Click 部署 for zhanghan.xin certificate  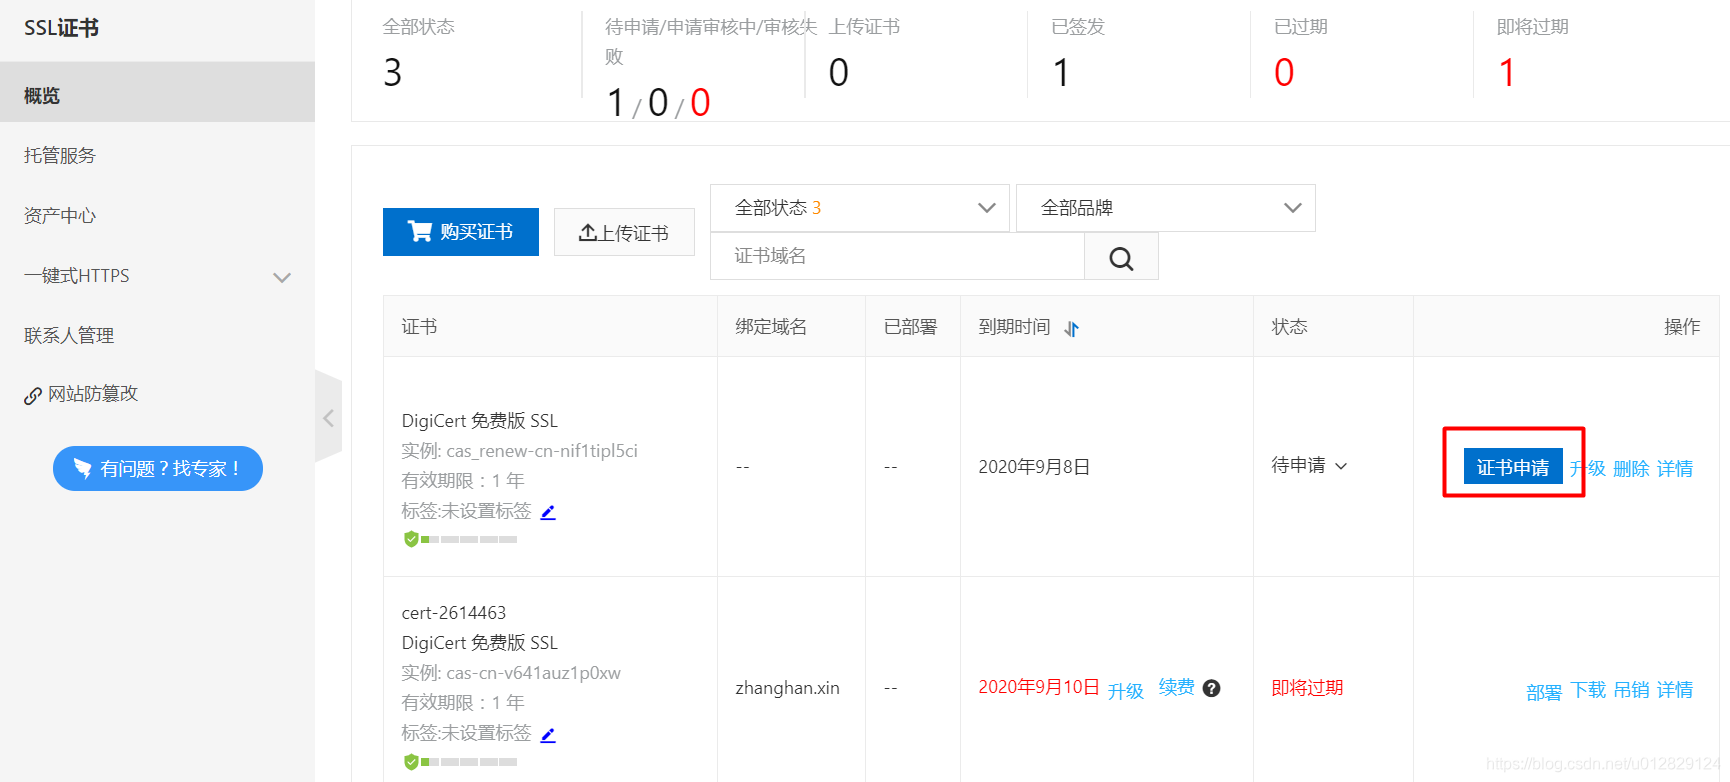click(x=1544, y=692)
